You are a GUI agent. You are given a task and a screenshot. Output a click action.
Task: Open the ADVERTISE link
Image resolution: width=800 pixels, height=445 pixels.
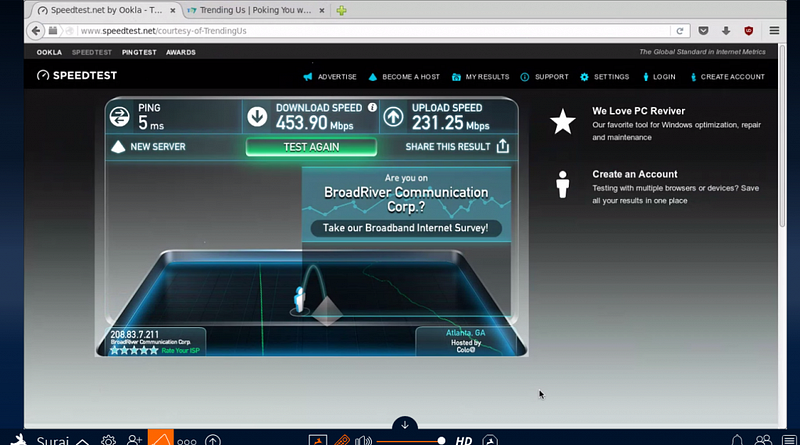[330, 77]
